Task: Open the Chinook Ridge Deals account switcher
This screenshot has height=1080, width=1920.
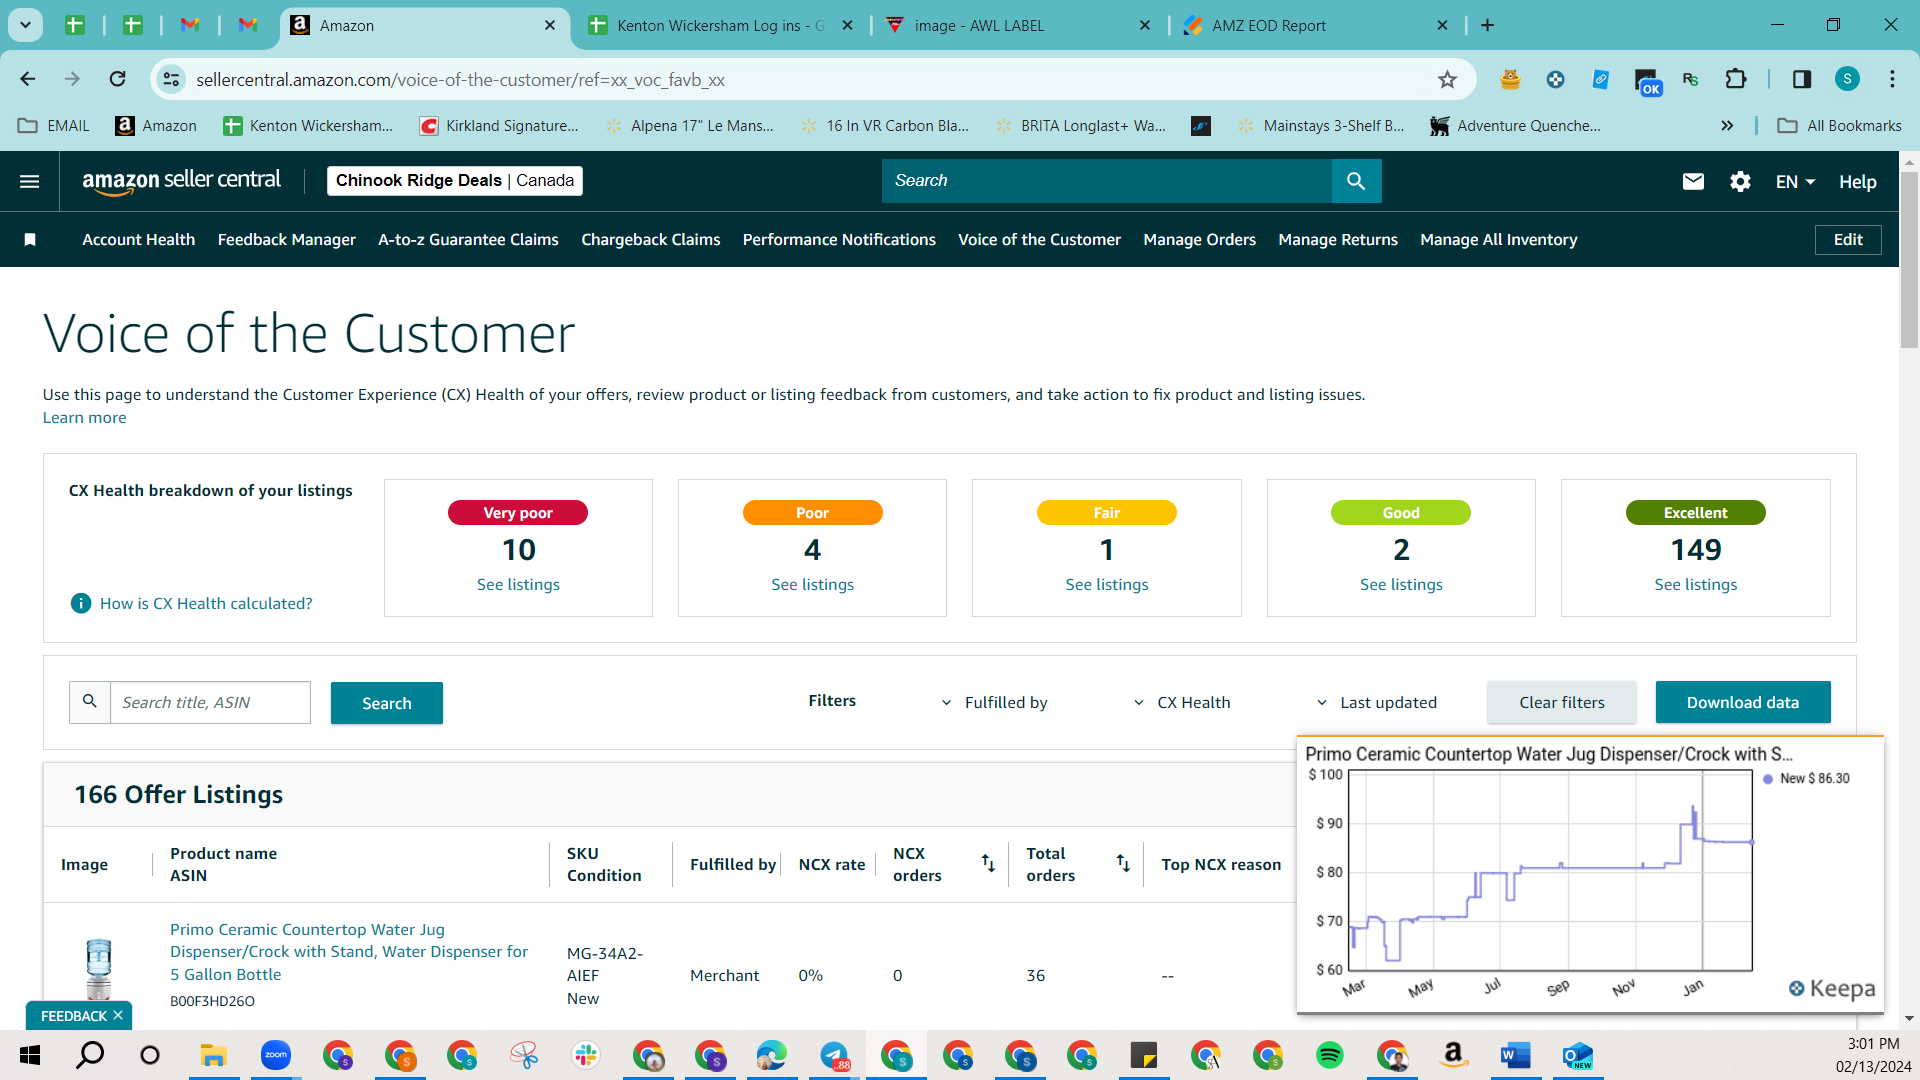Action: (455, 181)
